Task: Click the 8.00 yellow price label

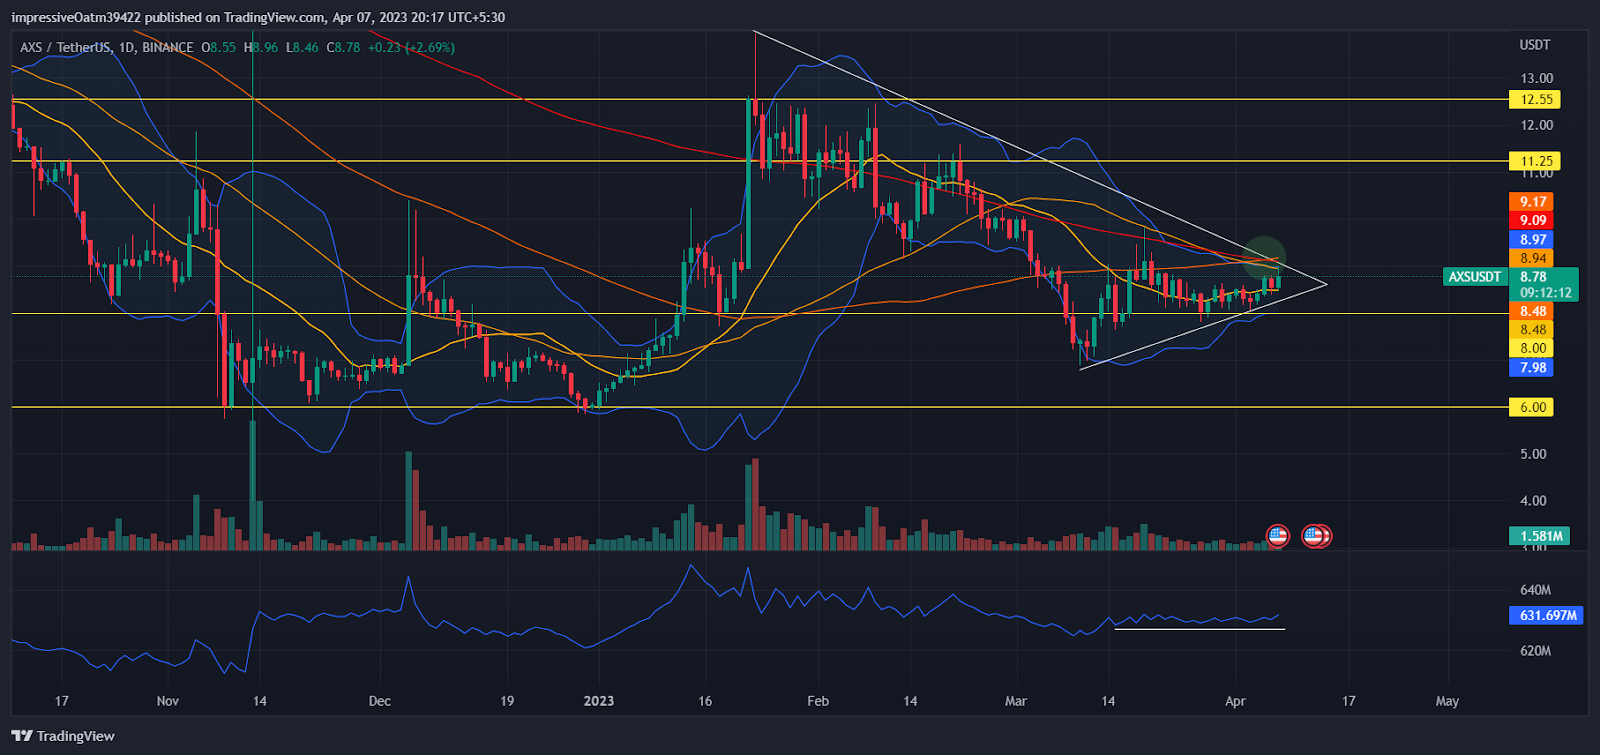Action: point(1531,349)
